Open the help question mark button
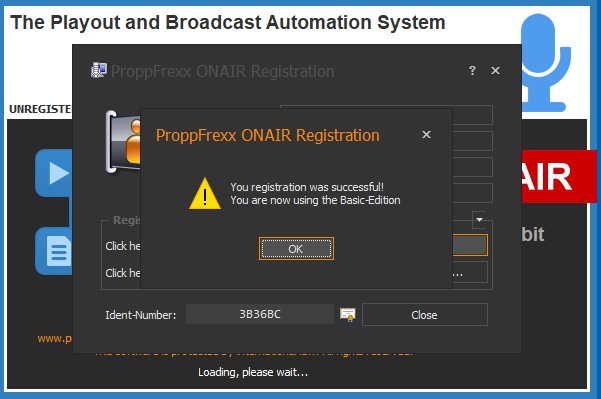 [x=472, y=71]
